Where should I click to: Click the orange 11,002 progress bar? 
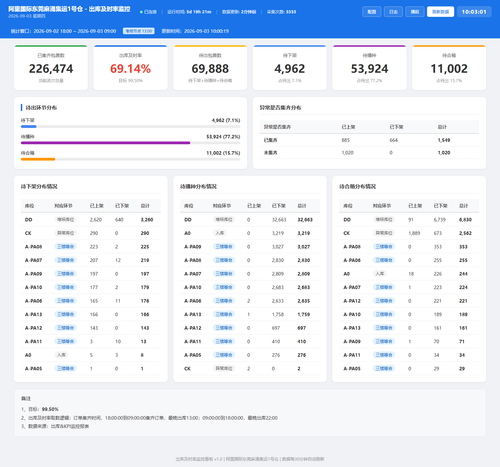(x=38, y=159)
